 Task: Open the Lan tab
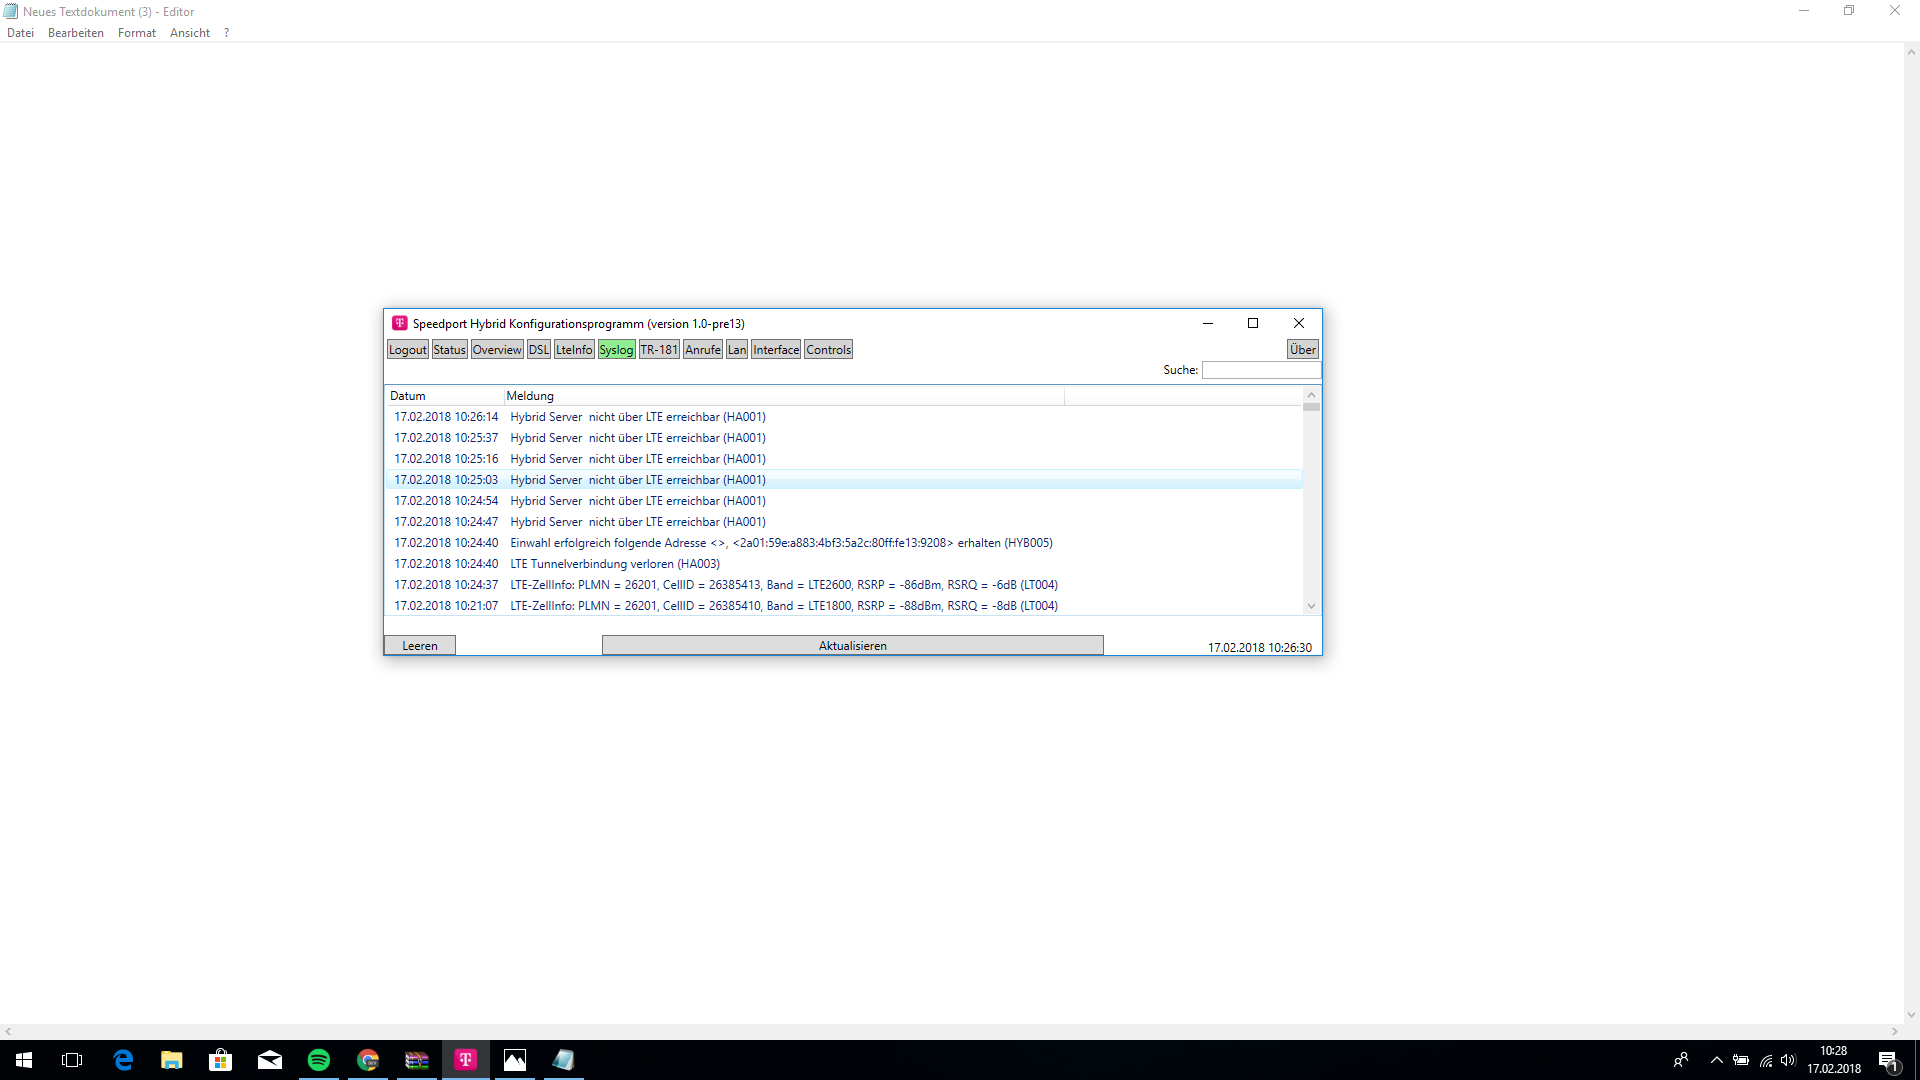(737, 350)
